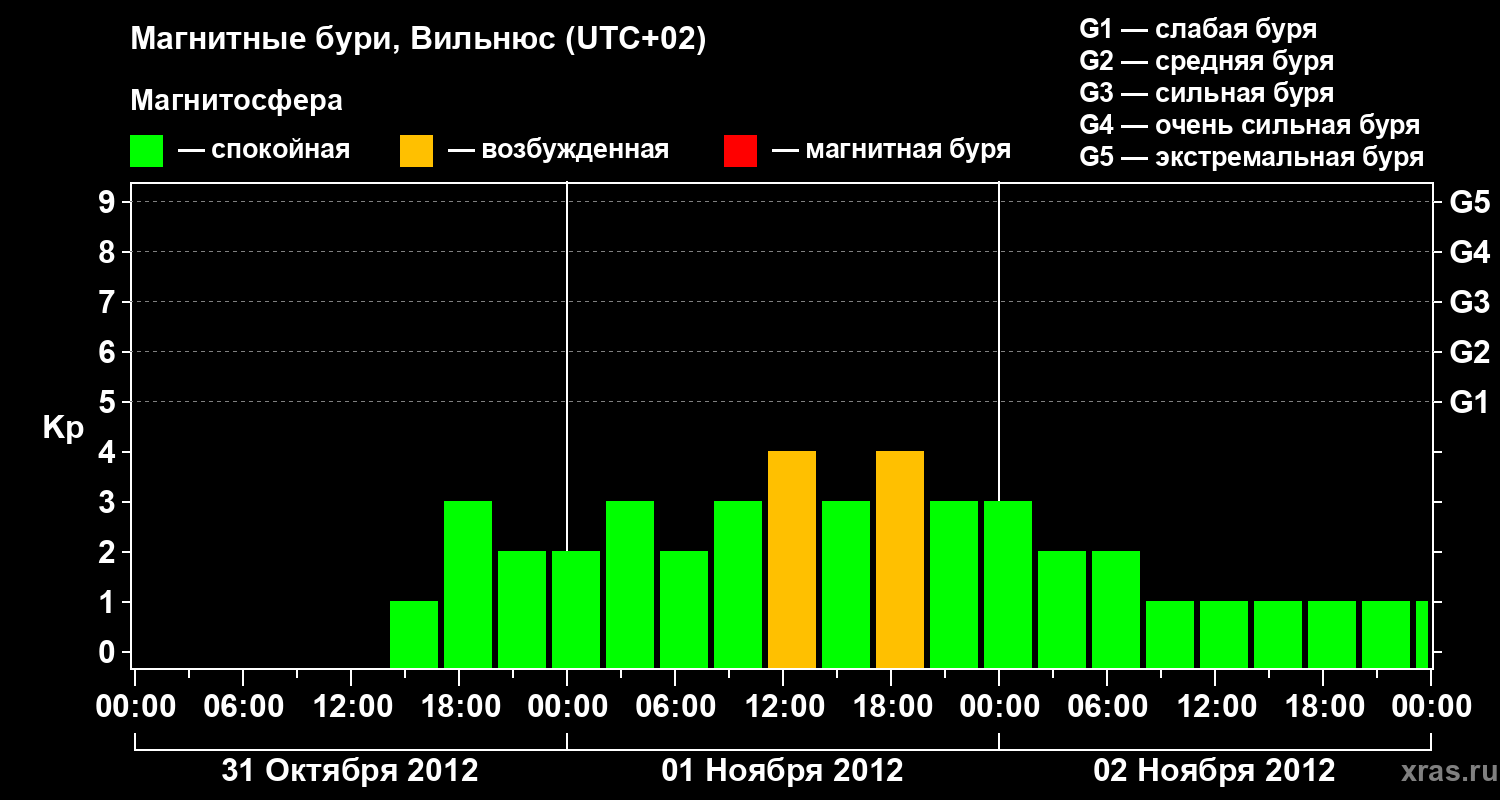1500x800 pixels.
Task: Click the green Kp 1 bar at 12:00 on 02 Ноября
Action: [1224, 635]
